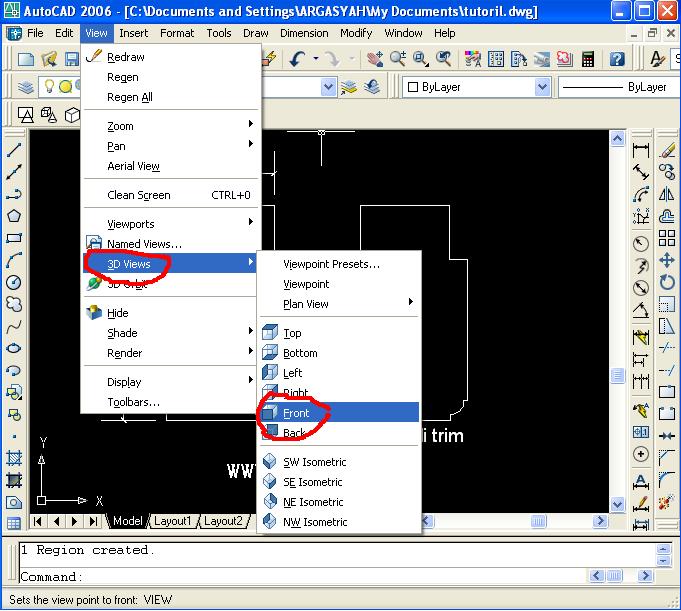
Task: Select the Offset modify tool
Action: click(667, 216)
